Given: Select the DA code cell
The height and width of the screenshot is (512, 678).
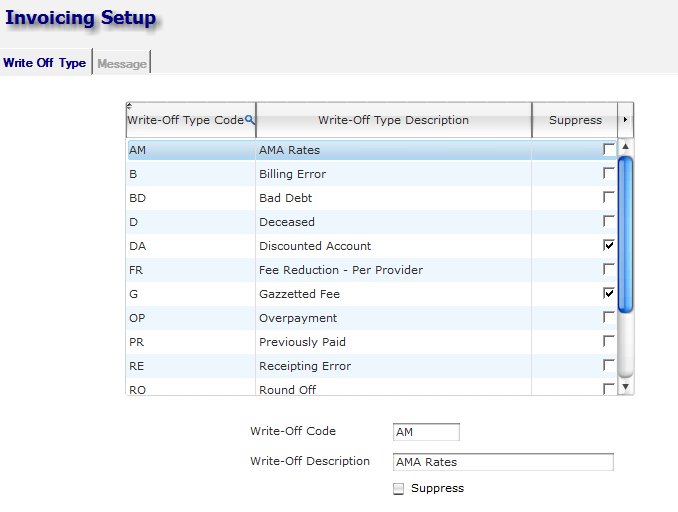Looking at the screenshot, I should coord(191,246).
